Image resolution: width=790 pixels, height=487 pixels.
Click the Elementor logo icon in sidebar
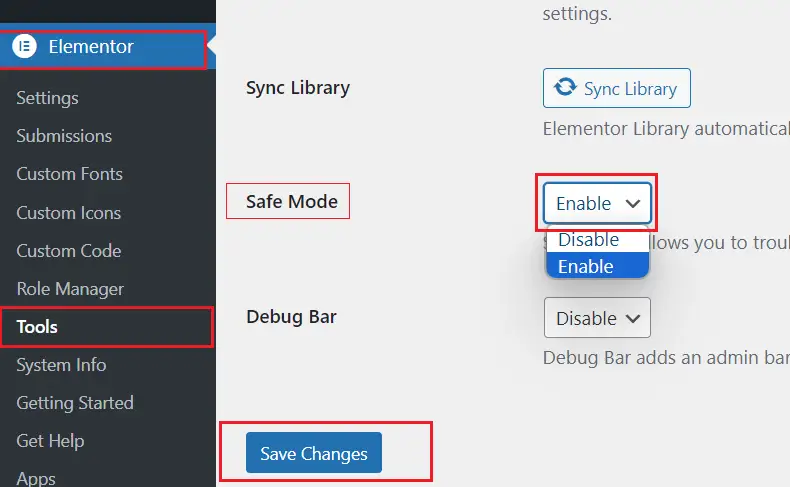[25, 47]
